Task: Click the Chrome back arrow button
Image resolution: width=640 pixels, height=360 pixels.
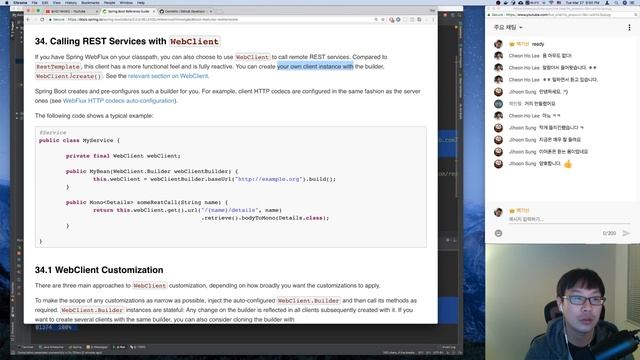Action: [28, 20]
